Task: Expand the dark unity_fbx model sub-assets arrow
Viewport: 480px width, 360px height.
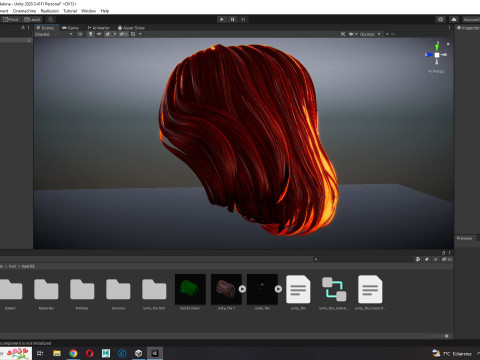Action: pos(278,289)
